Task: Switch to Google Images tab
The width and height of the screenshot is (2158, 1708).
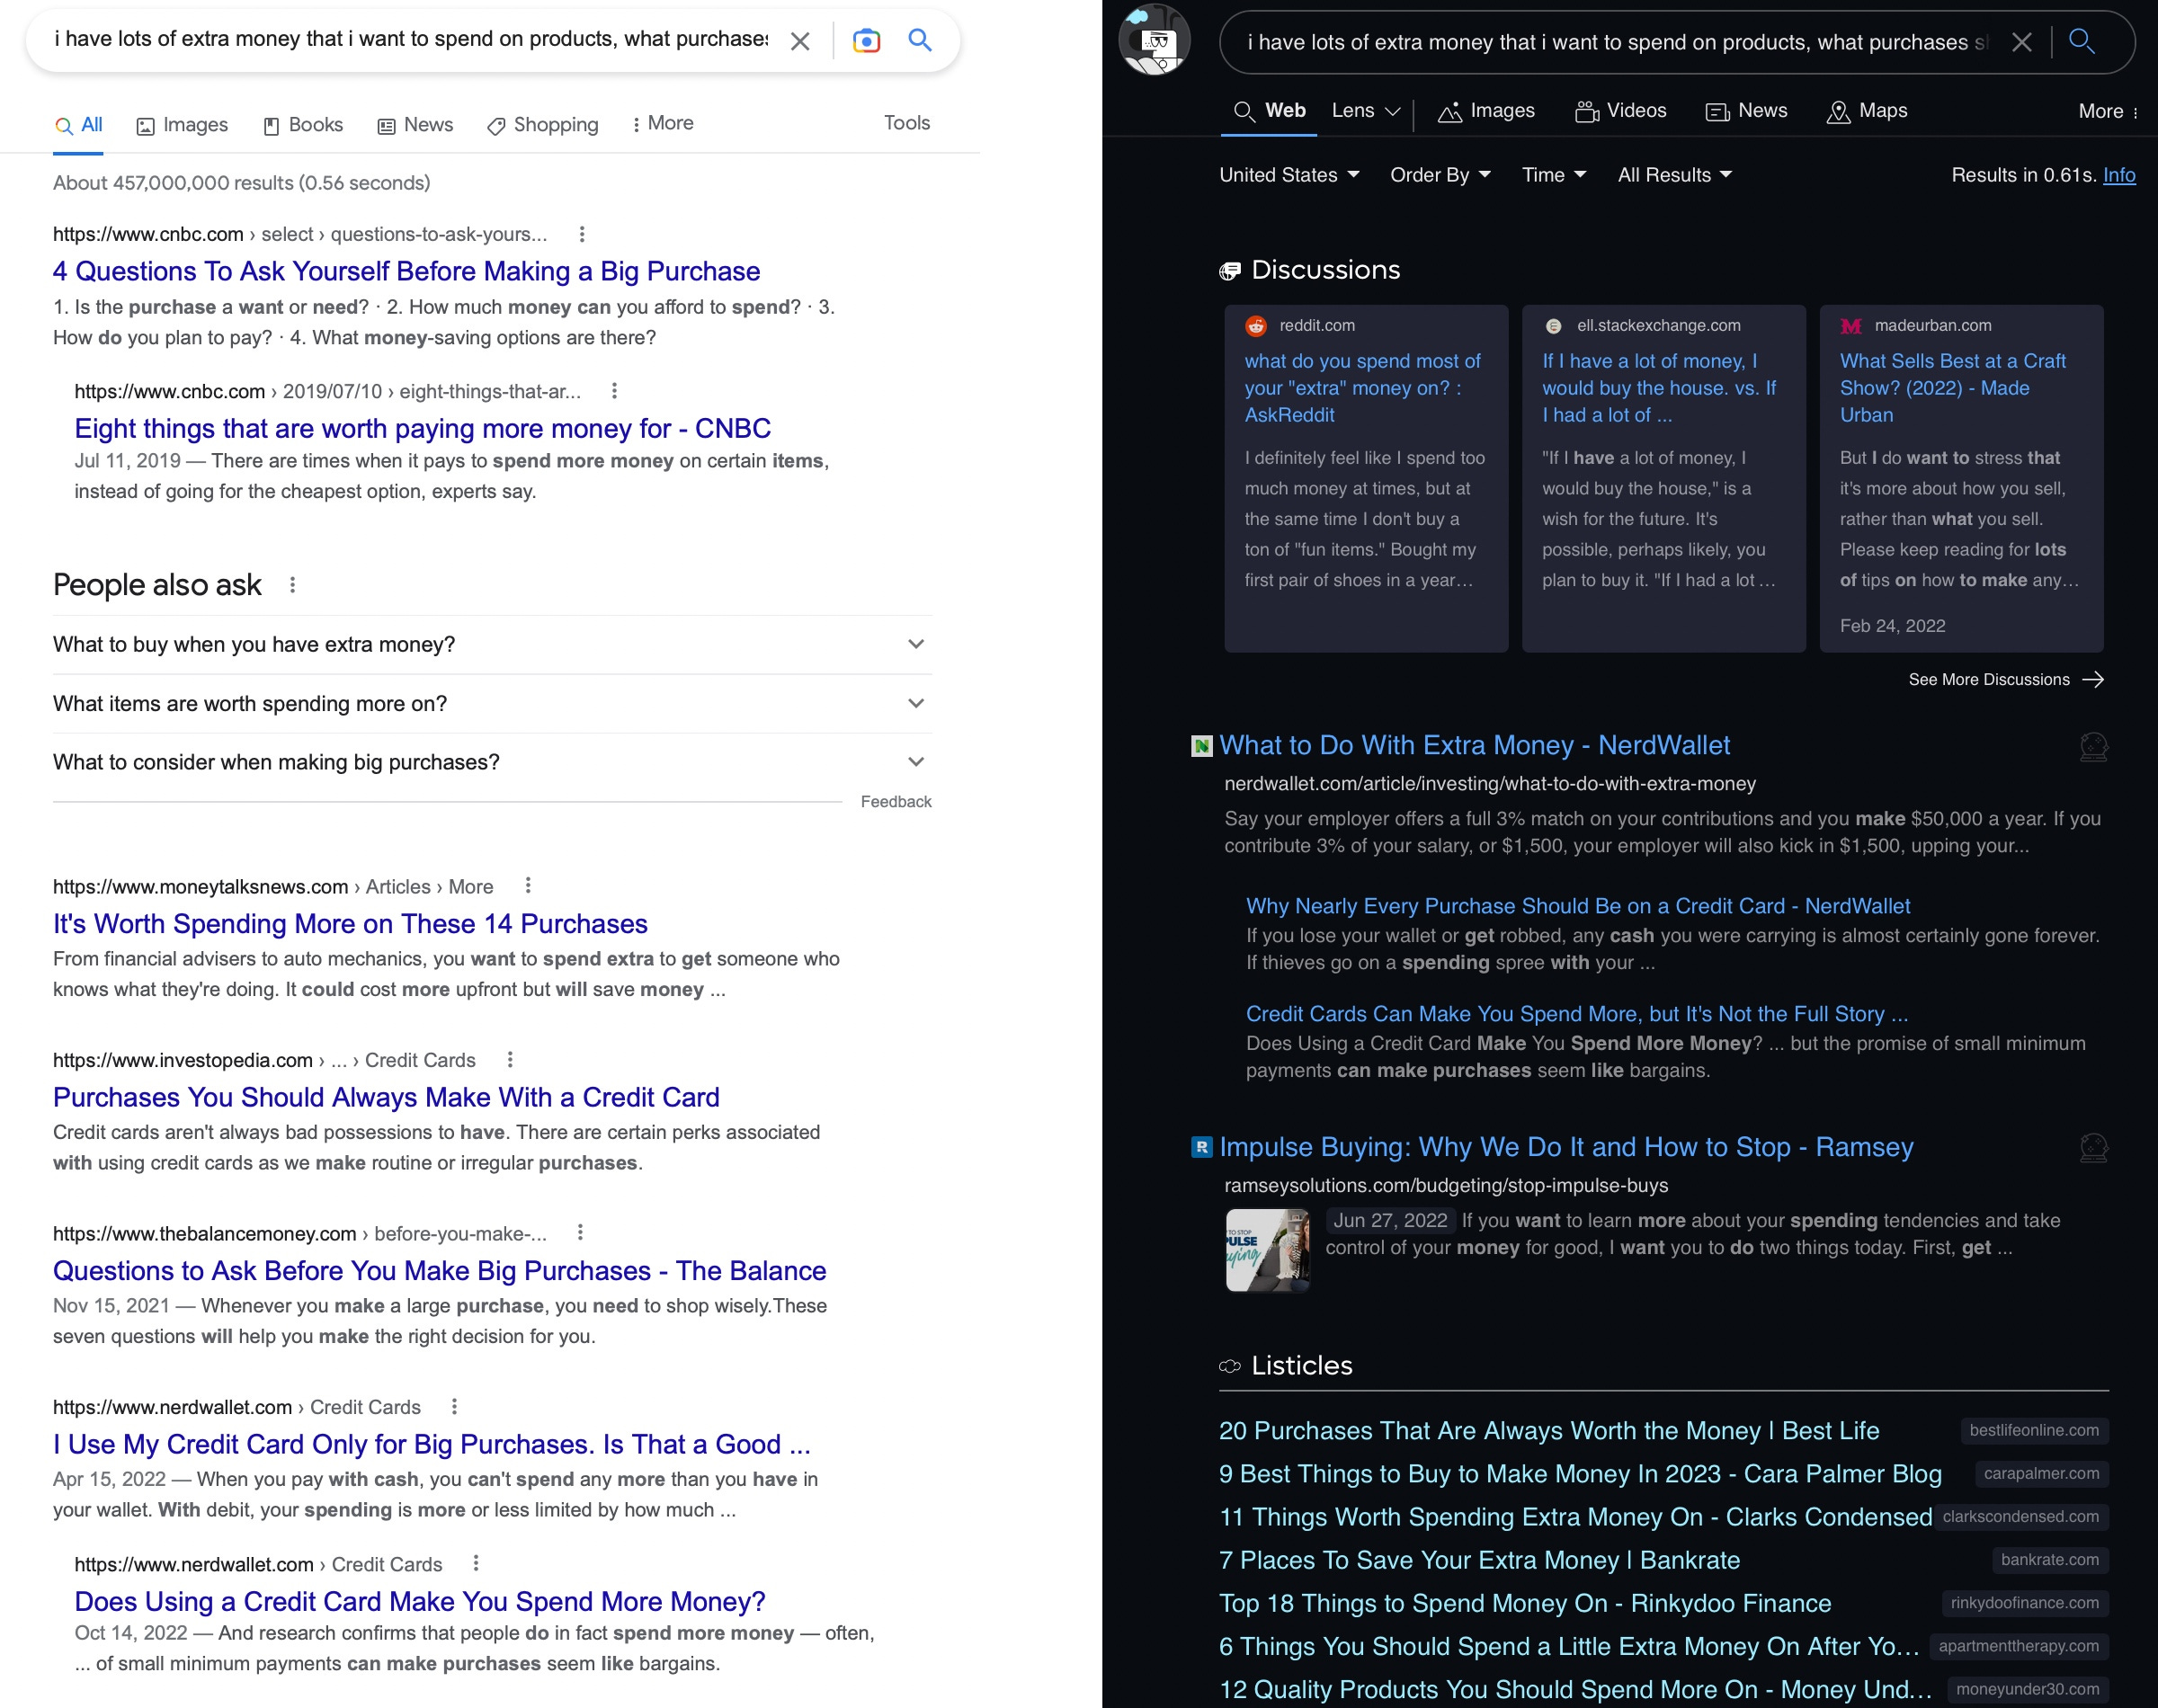Action: point(182,125)
